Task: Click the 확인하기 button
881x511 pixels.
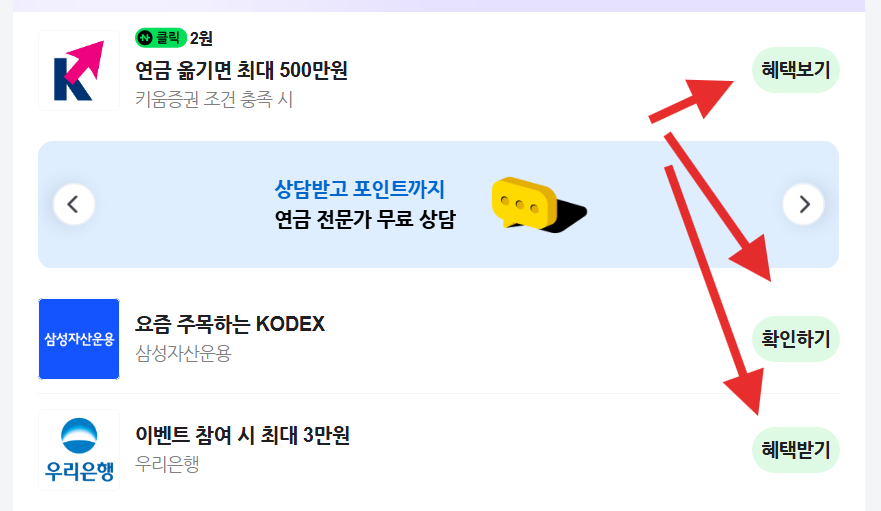Action: point(796,339)
